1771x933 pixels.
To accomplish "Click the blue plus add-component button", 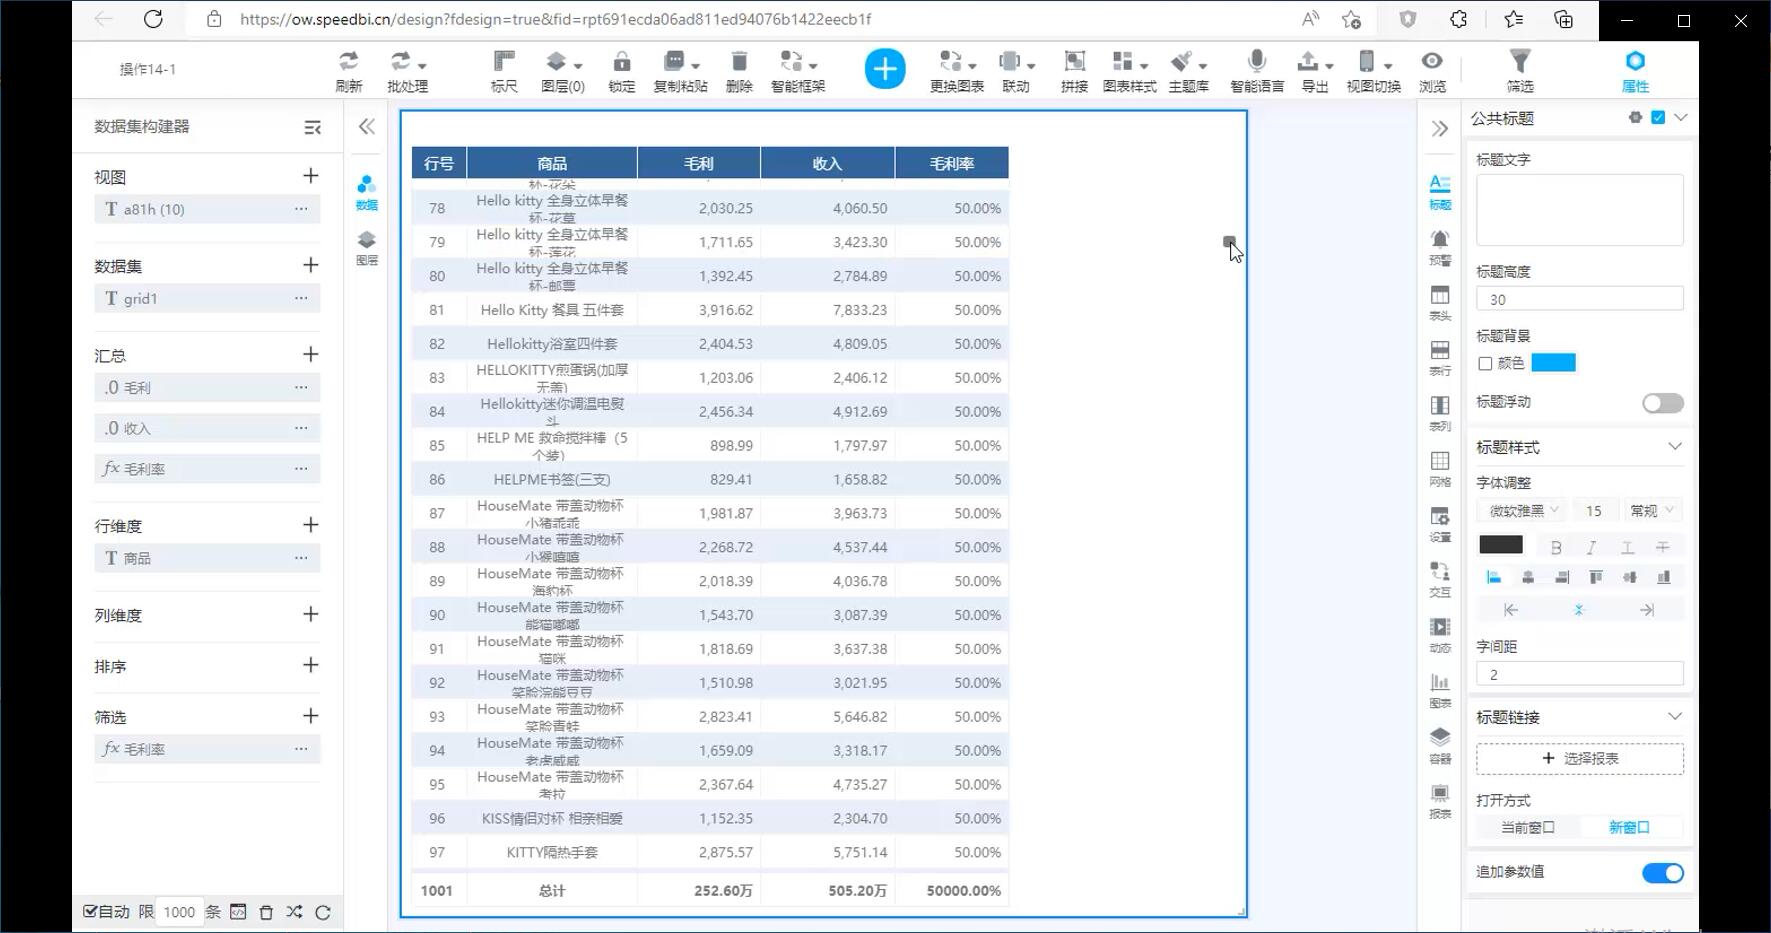I will click(x=884, y=69).
